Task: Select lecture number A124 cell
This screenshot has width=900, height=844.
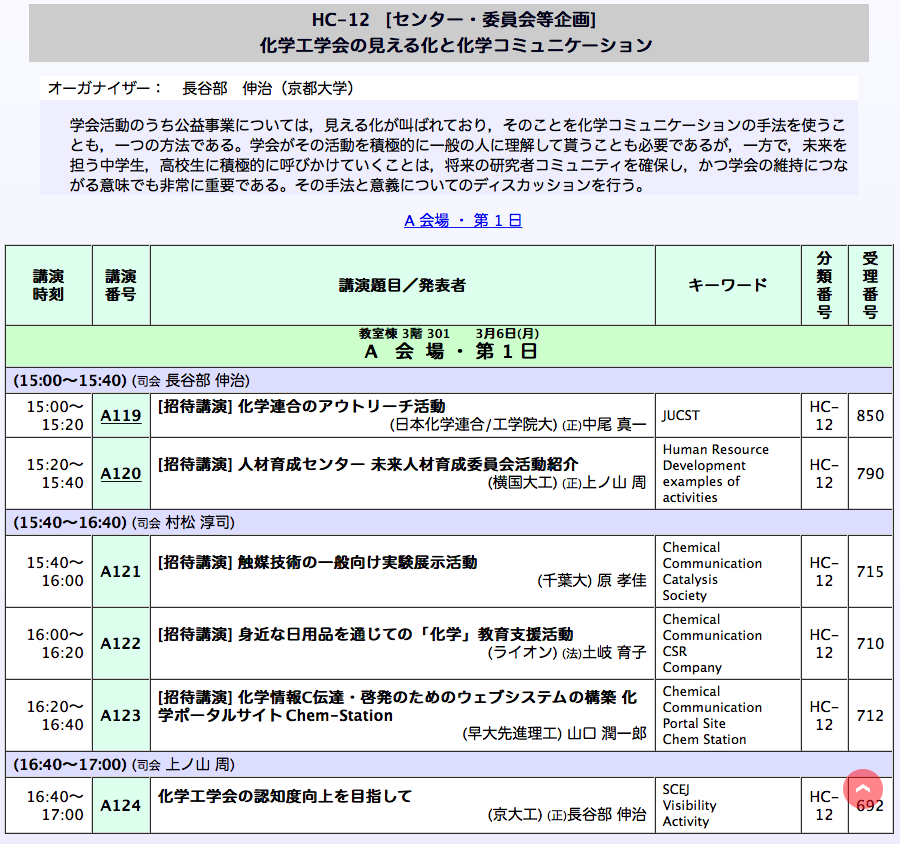Action: click(121, 805)
